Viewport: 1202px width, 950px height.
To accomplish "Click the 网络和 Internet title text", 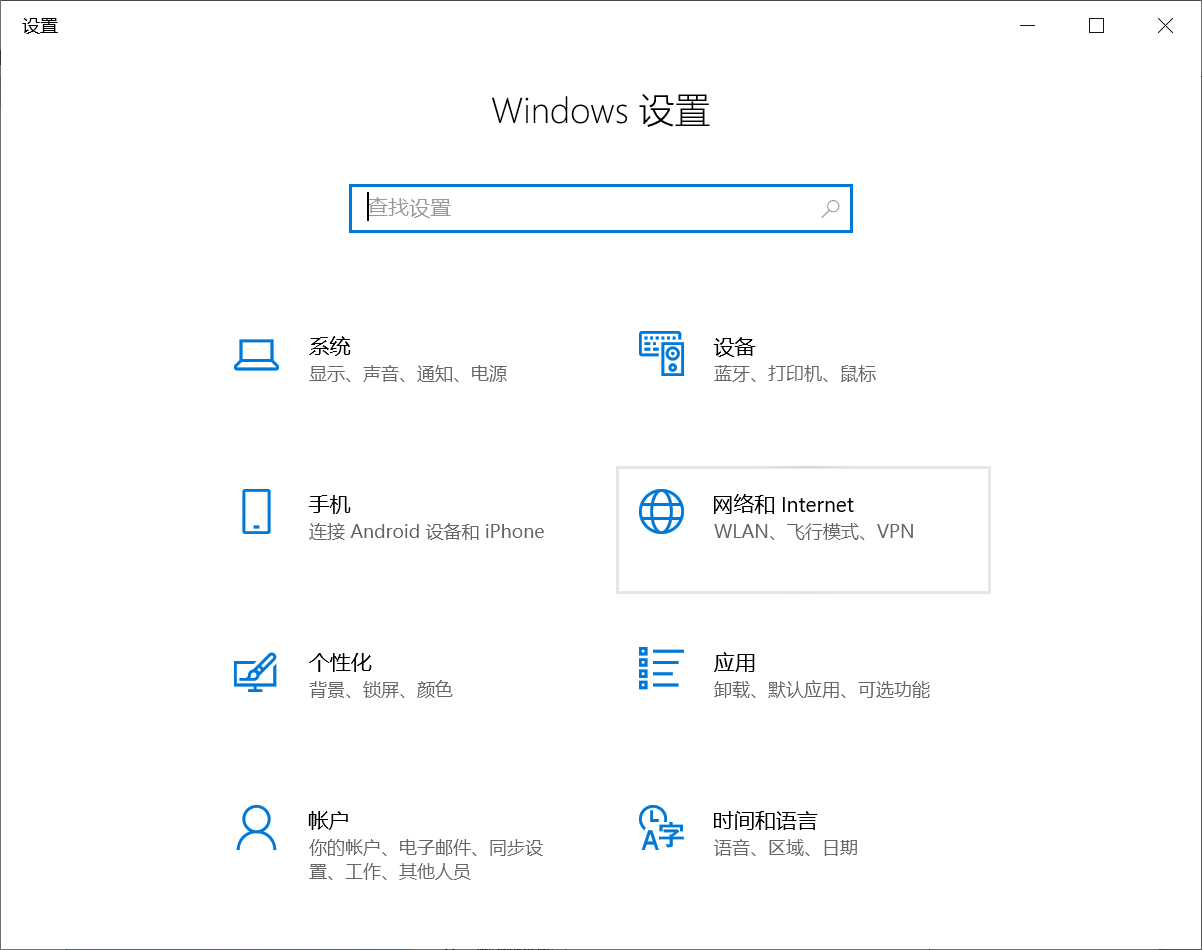I will [784, 505].
